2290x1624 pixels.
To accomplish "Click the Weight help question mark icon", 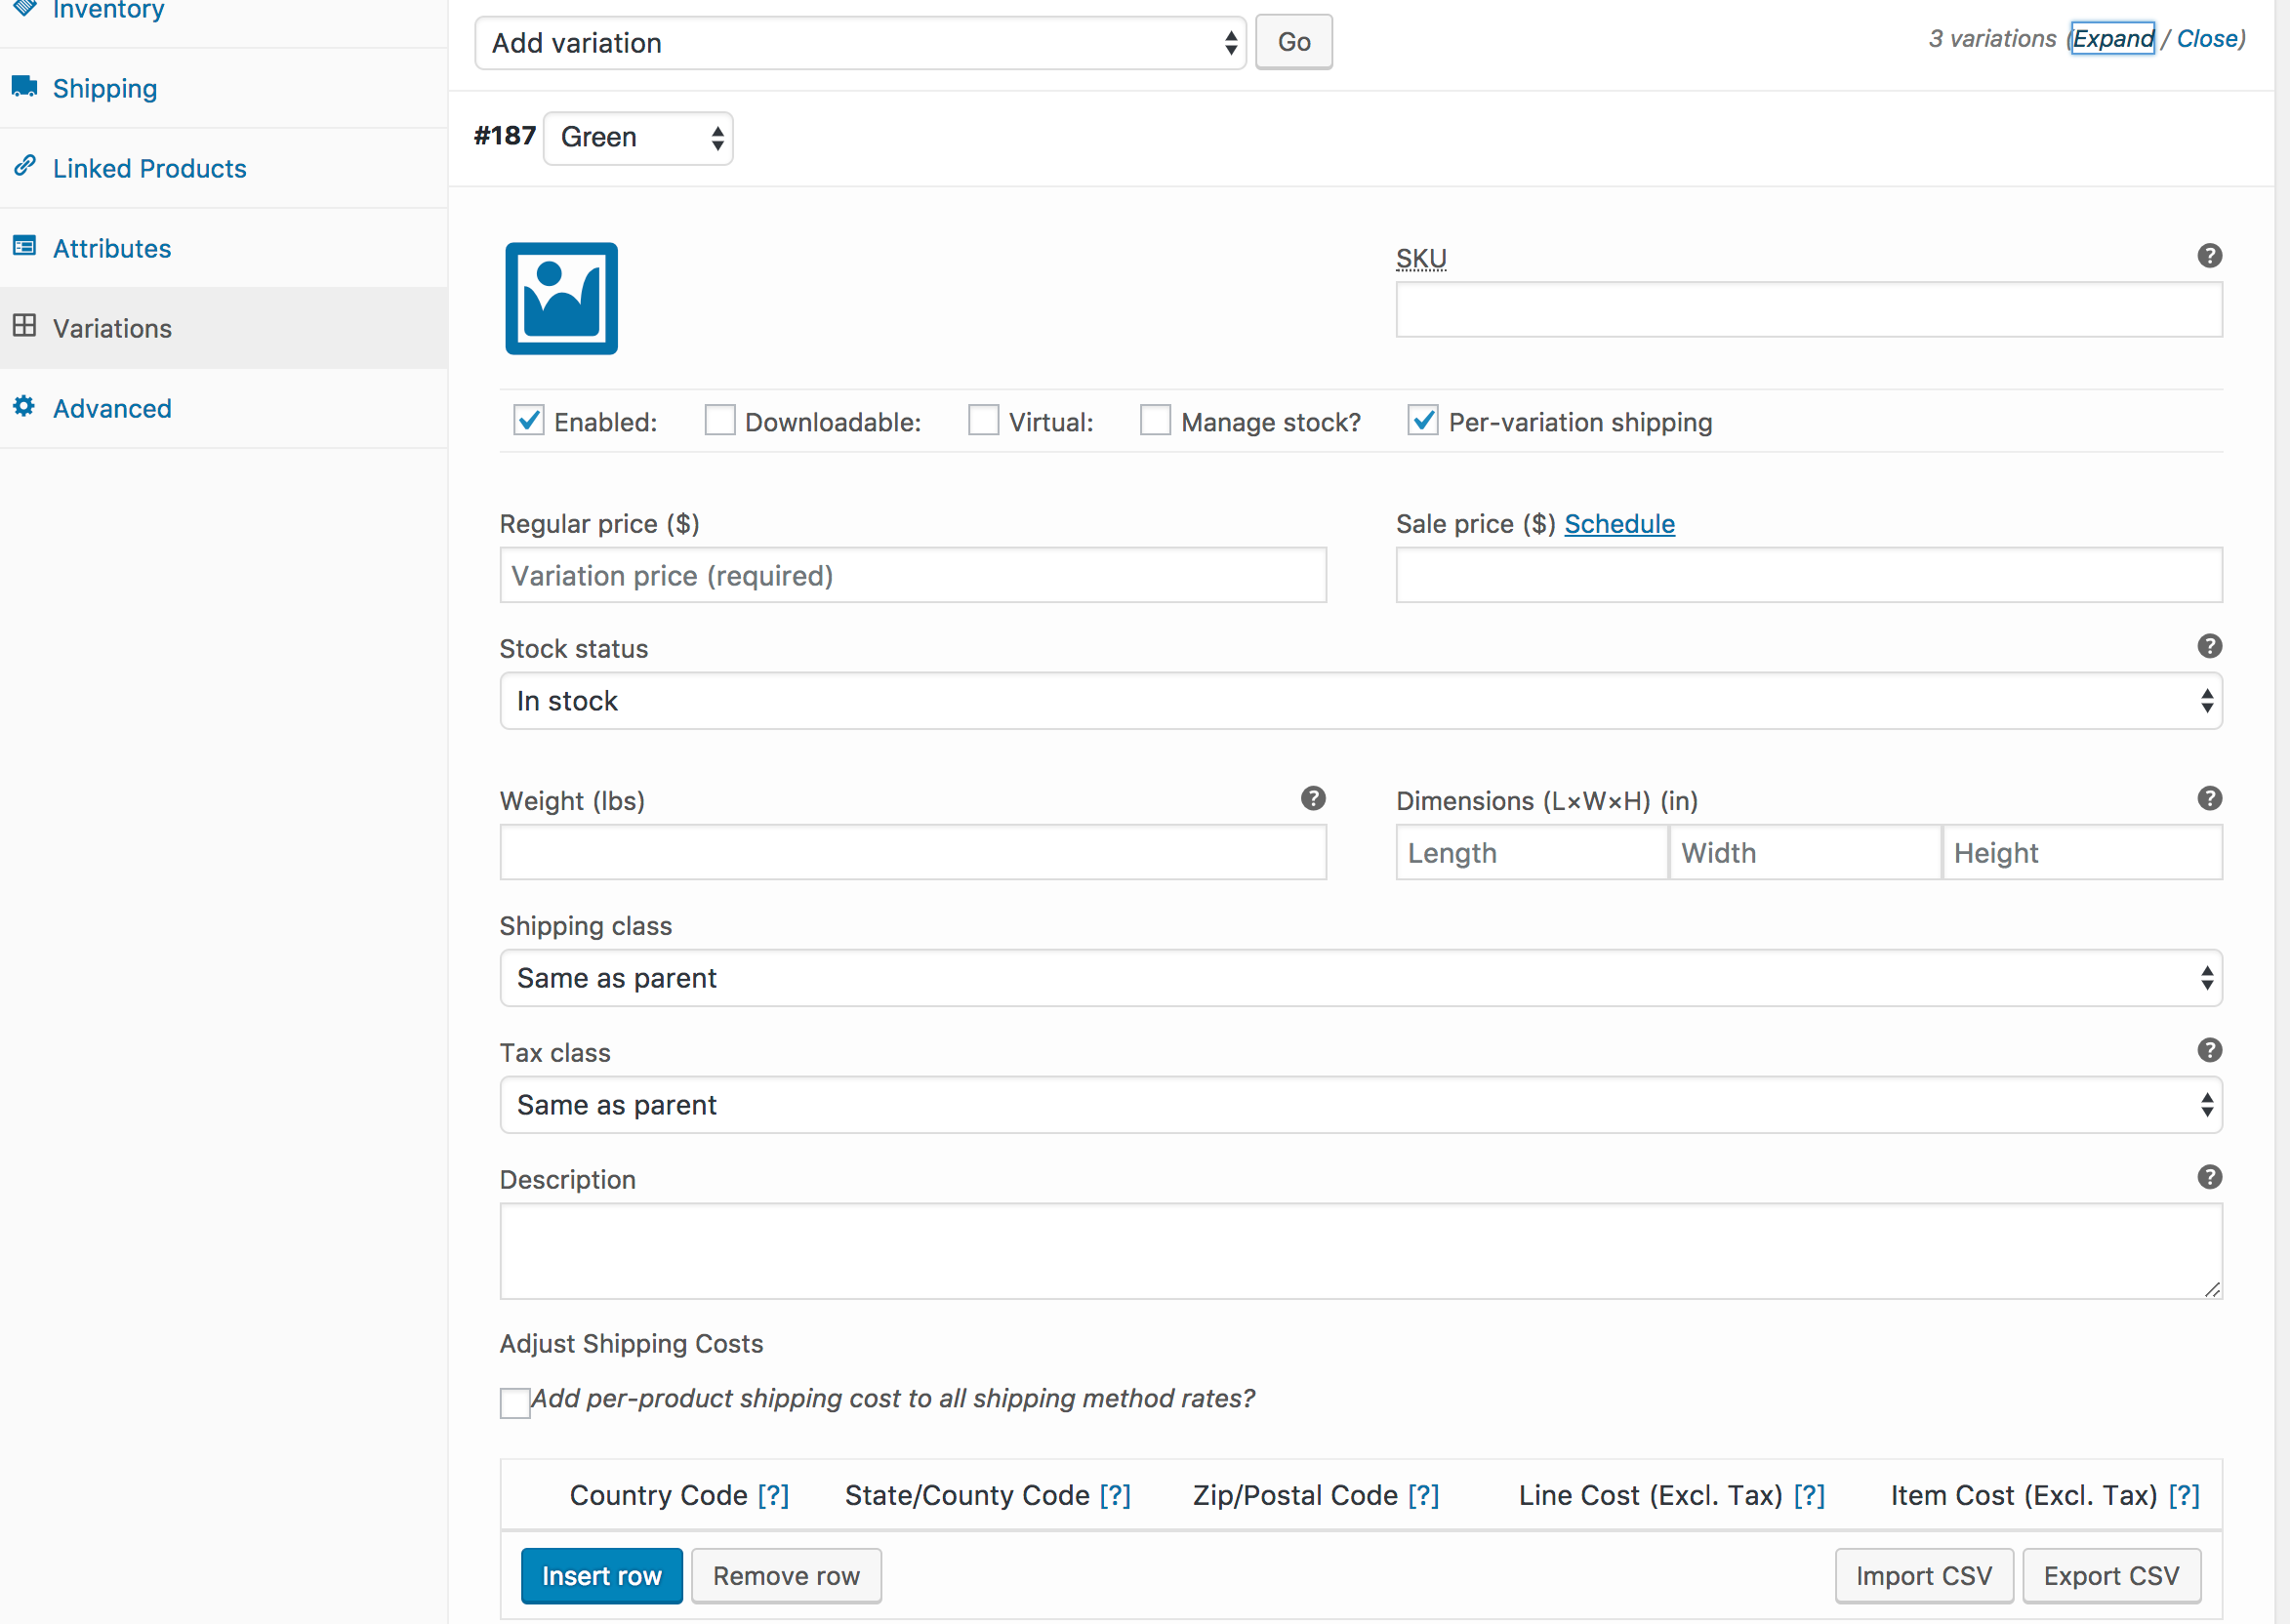I will [x=1313, y=798].
